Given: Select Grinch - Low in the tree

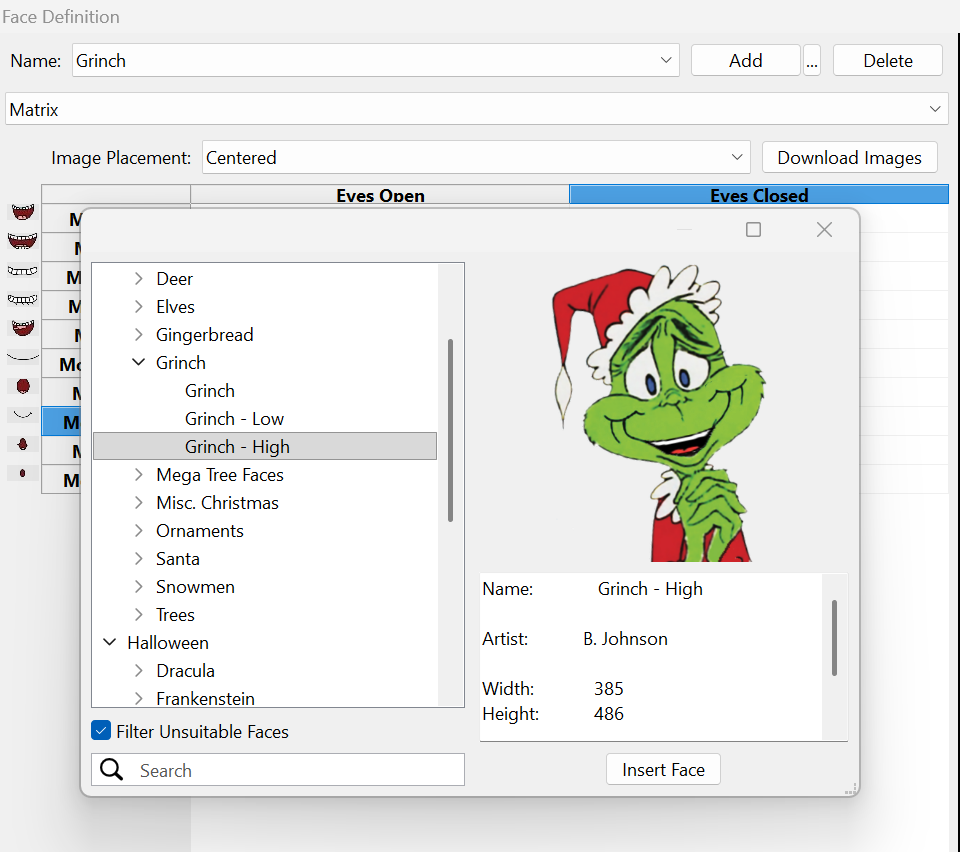Looking at the screenshot, I should click(x=234, y=419).
